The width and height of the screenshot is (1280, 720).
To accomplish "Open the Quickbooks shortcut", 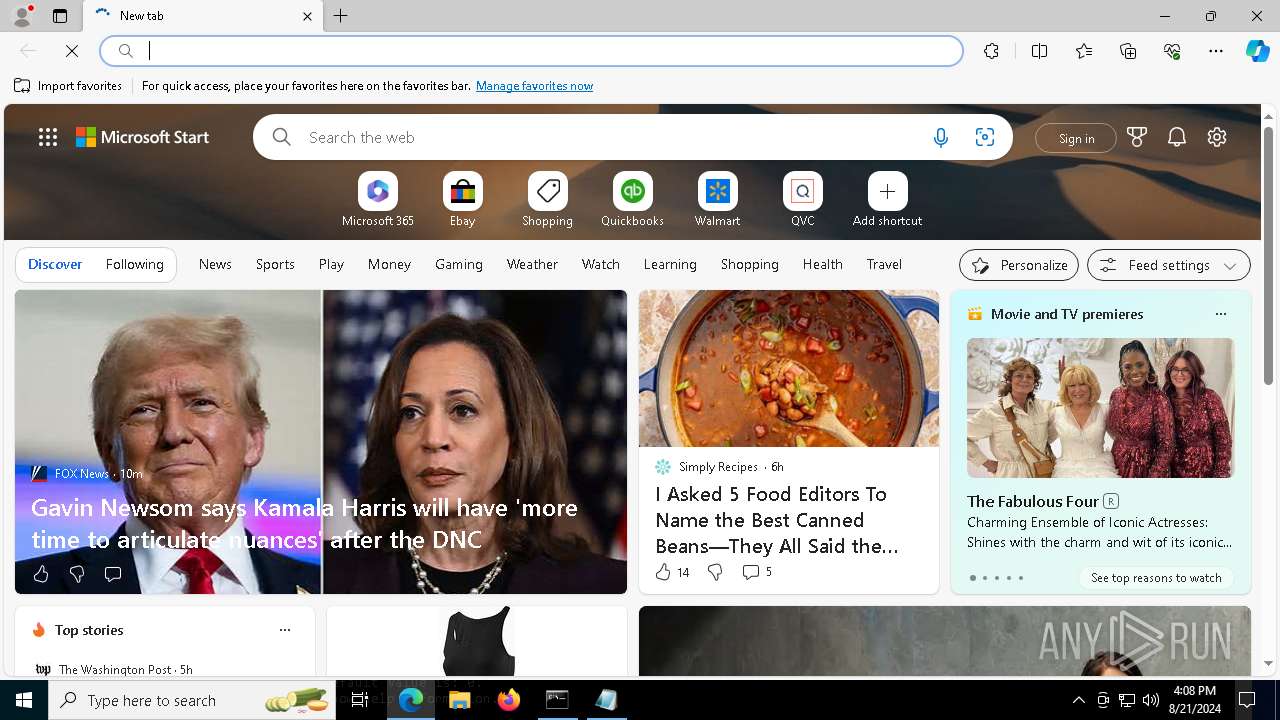I will [632, 199].
